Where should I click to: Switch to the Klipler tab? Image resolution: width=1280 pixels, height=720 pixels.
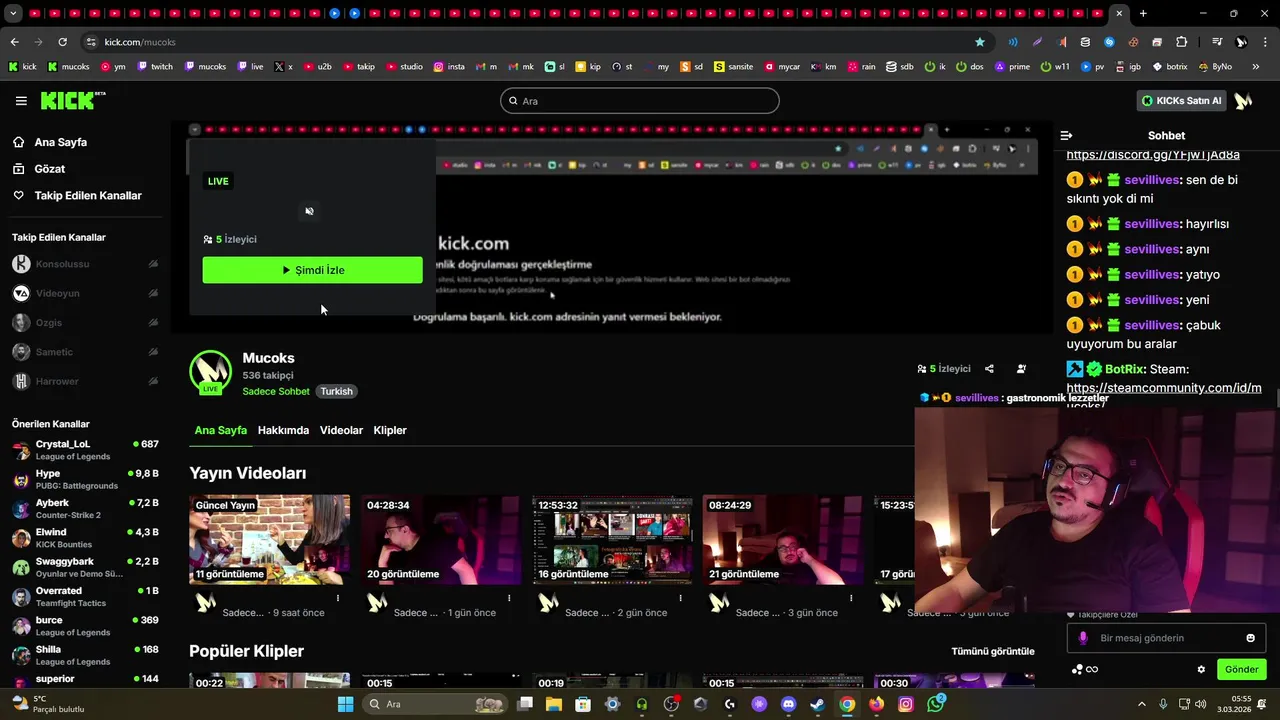[x=390, y=430]
